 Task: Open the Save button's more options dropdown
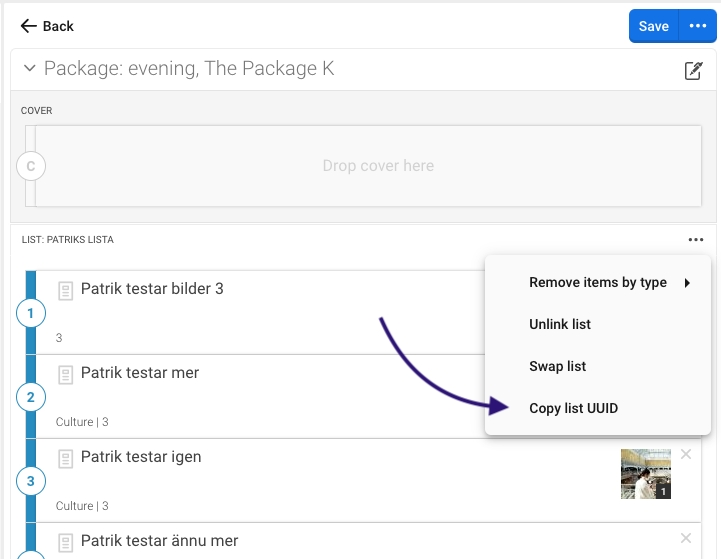point(697,26)
